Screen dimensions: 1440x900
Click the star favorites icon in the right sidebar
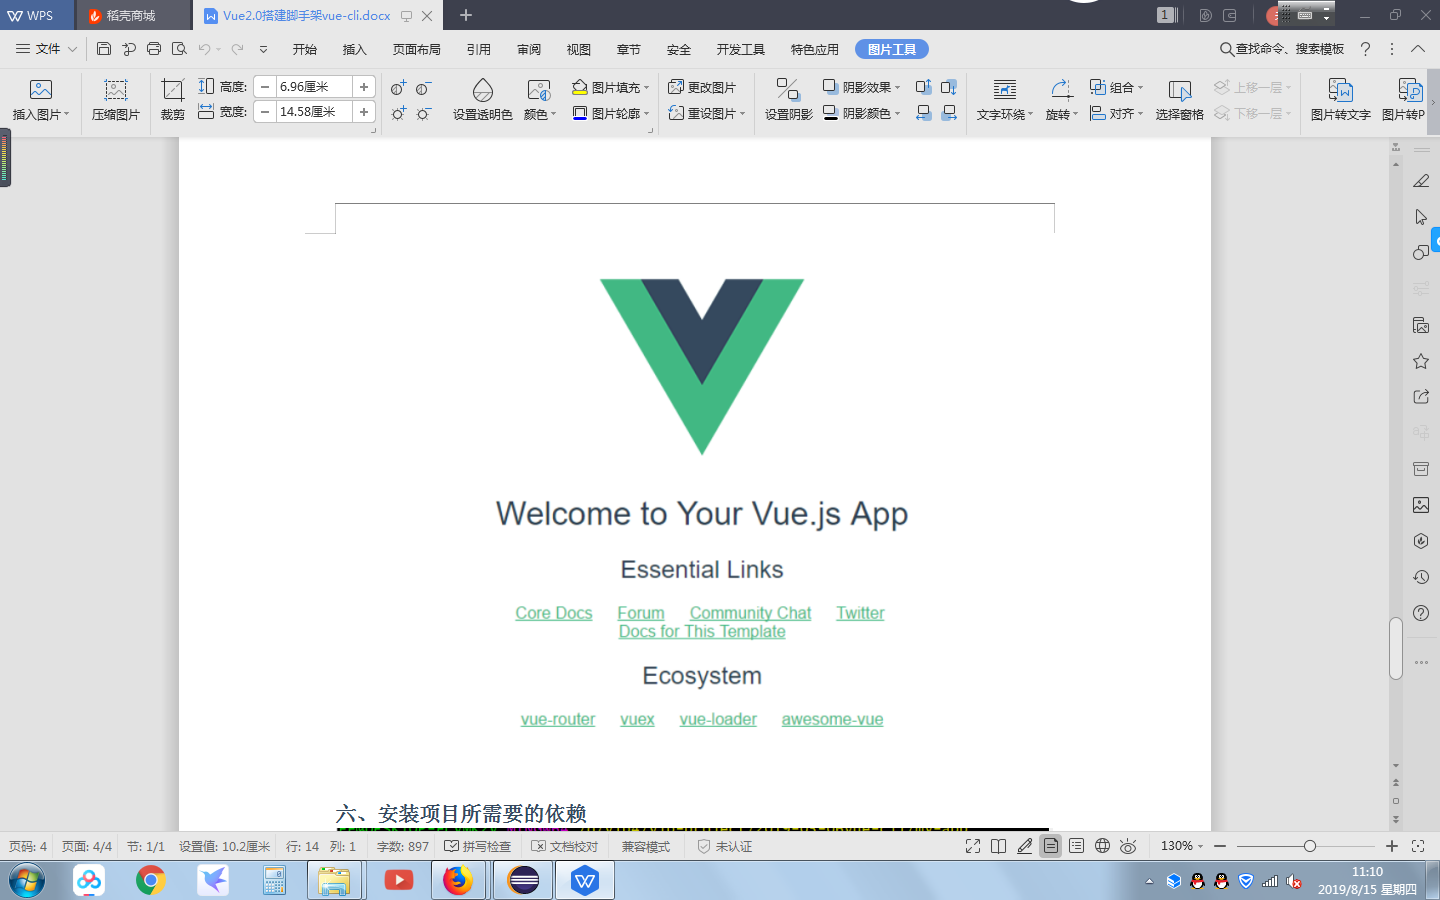[1421, 361]
